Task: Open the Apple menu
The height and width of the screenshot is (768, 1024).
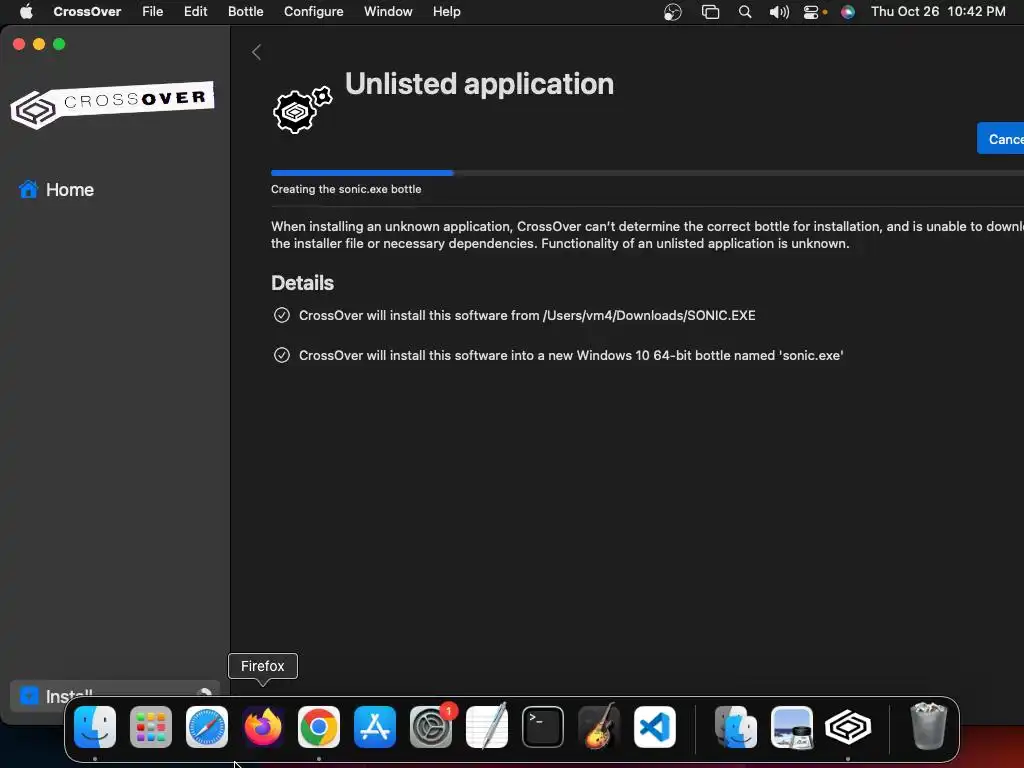Action: point(26,12)
